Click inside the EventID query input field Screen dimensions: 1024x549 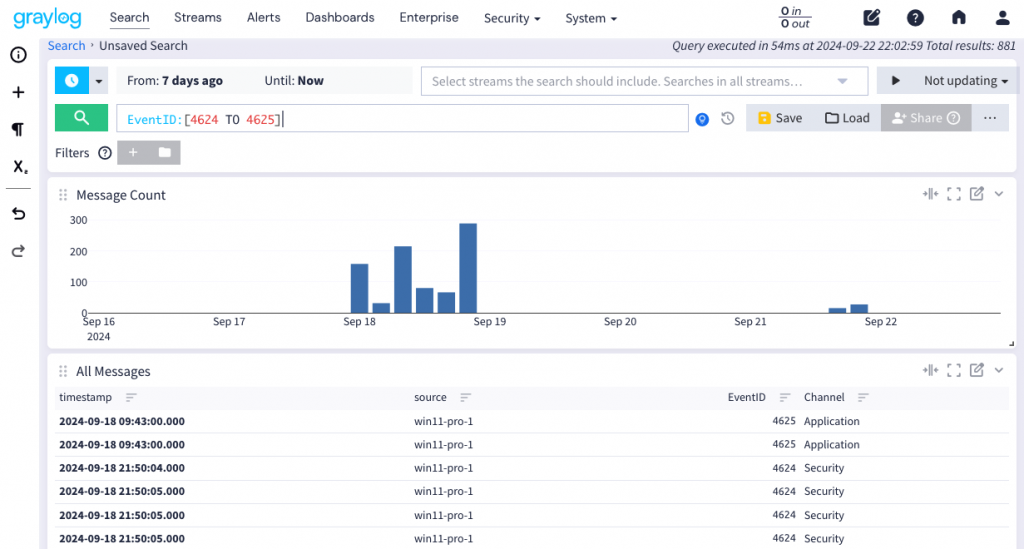click(x=402, y=119)
